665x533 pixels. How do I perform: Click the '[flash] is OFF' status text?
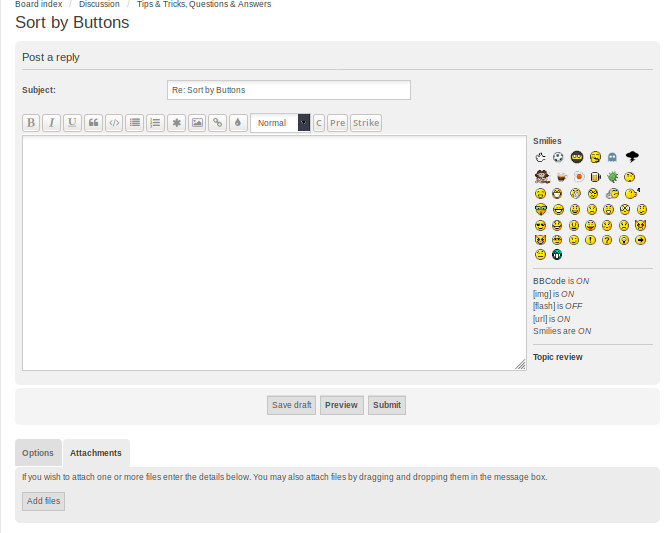(x=558, y=306)
